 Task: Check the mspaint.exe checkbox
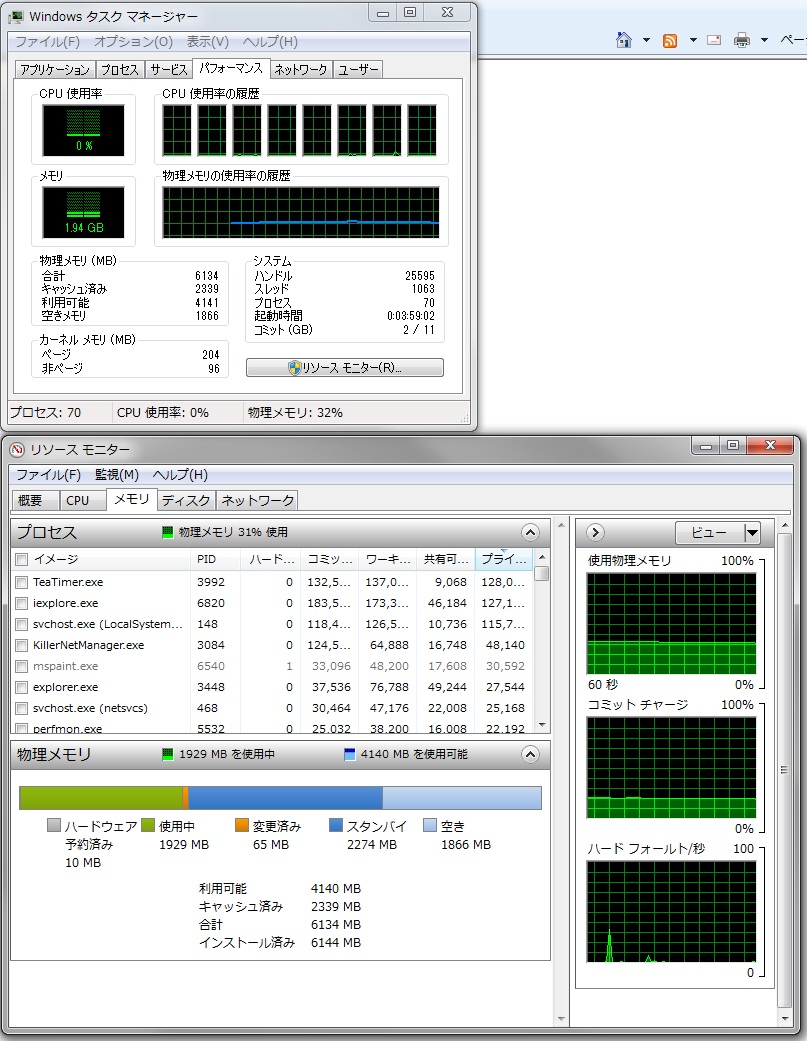click(x=21, y=667)
